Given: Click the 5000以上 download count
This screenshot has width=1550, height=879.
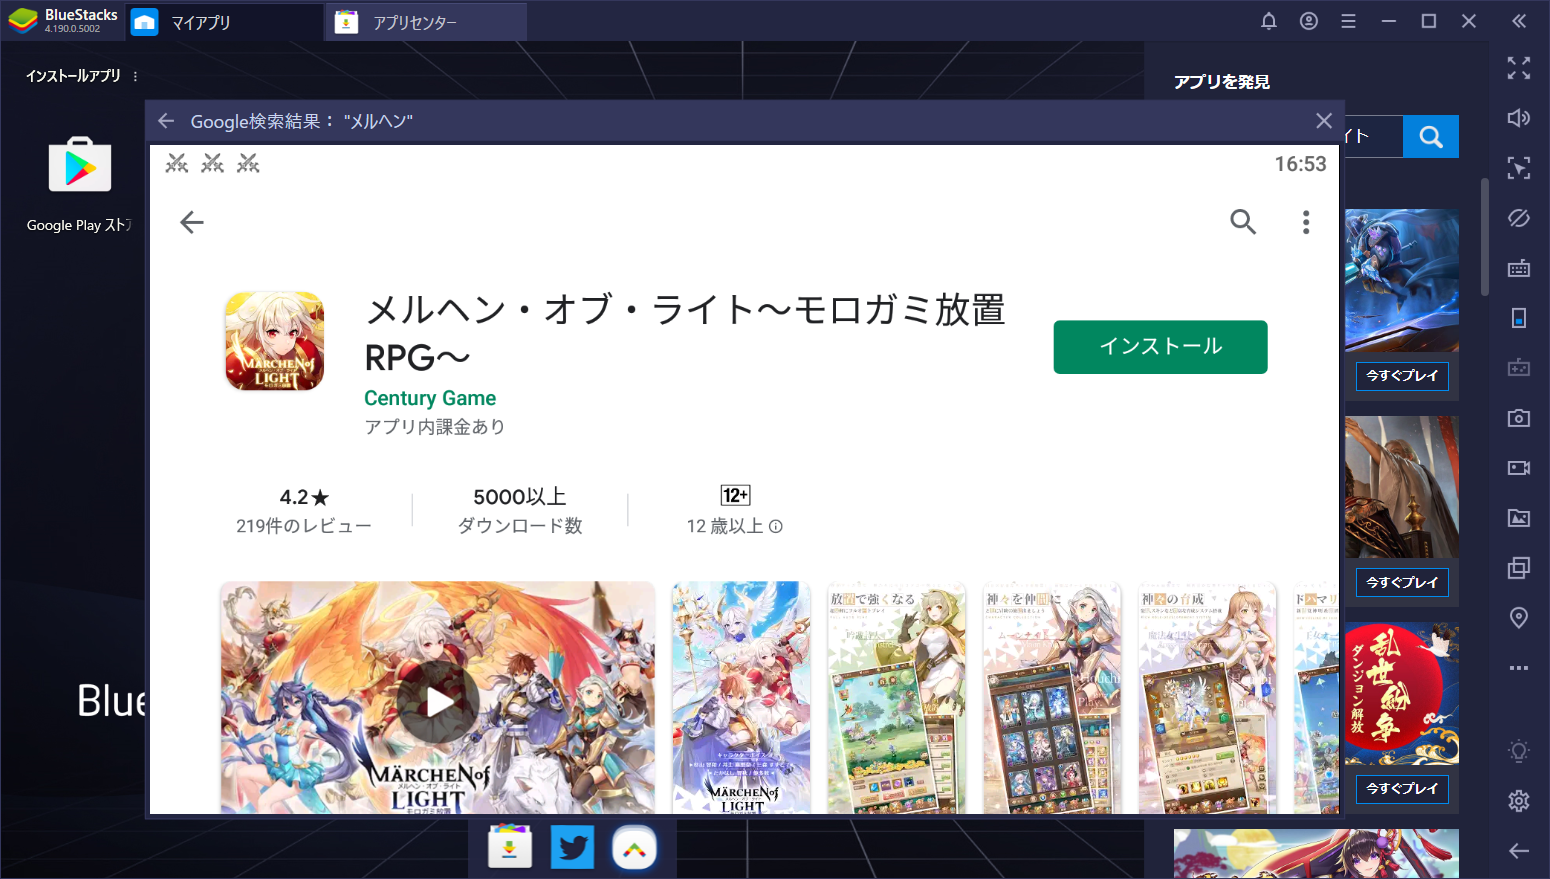Looking at the screenshot, I should (x=520, y=510).
